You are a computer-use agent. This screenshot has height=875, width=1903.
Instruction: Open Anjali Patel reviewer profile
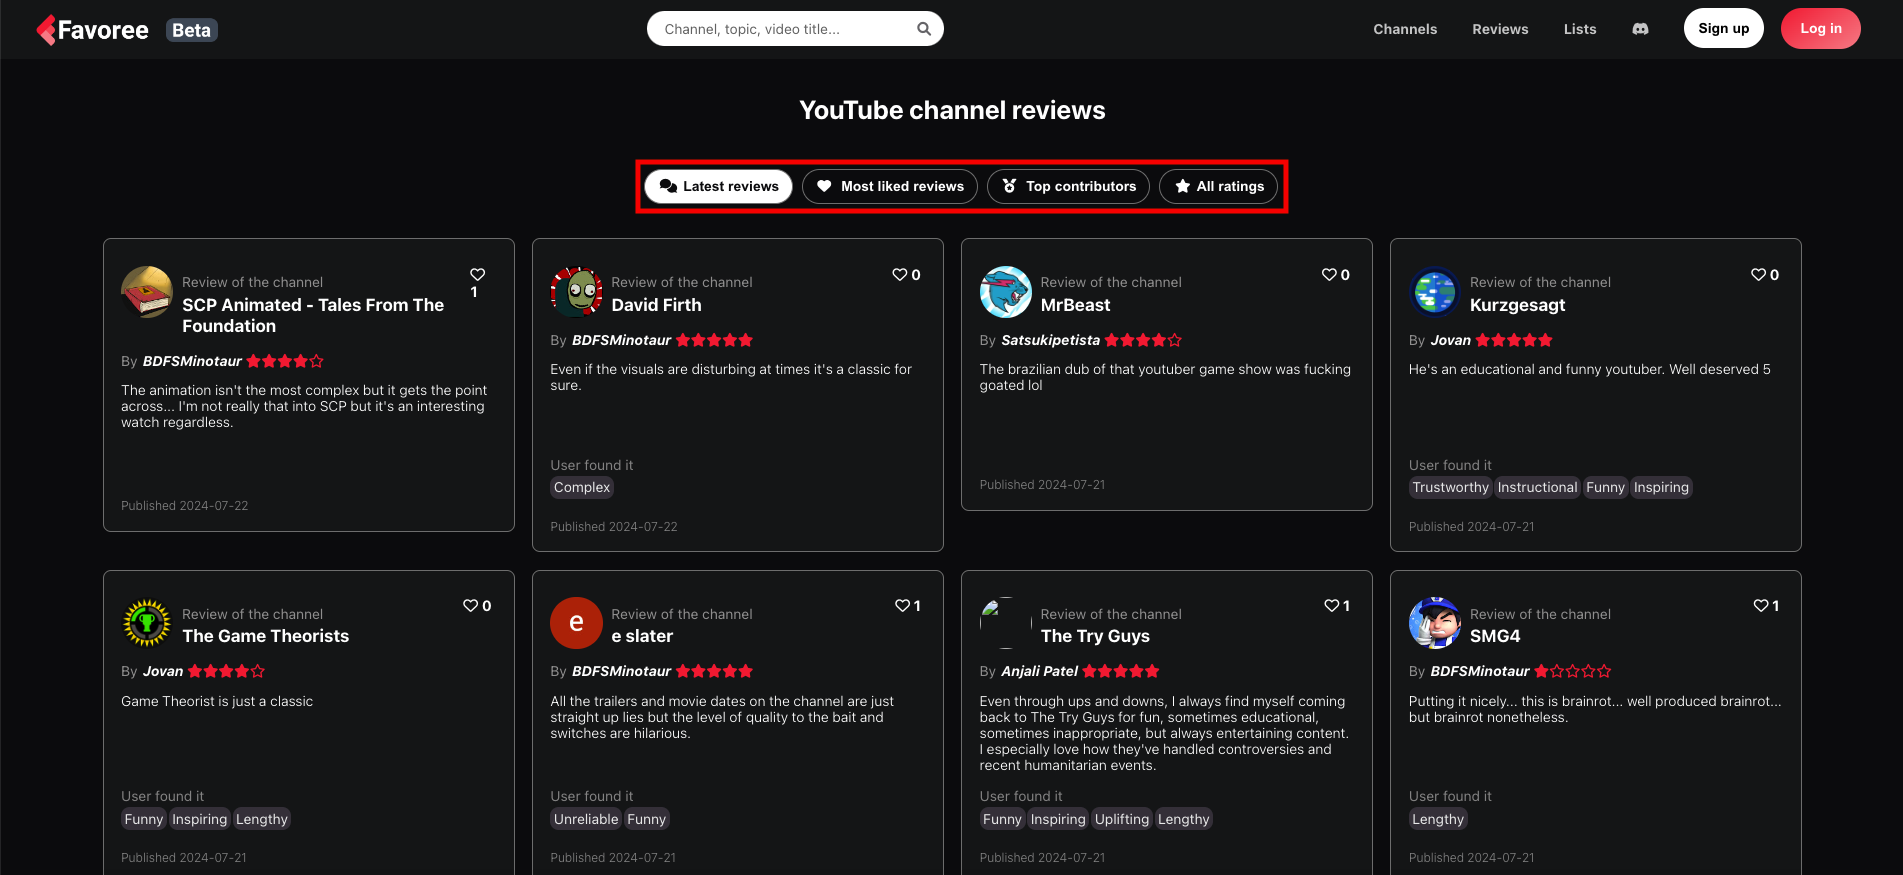click(x=1039, y=671)
